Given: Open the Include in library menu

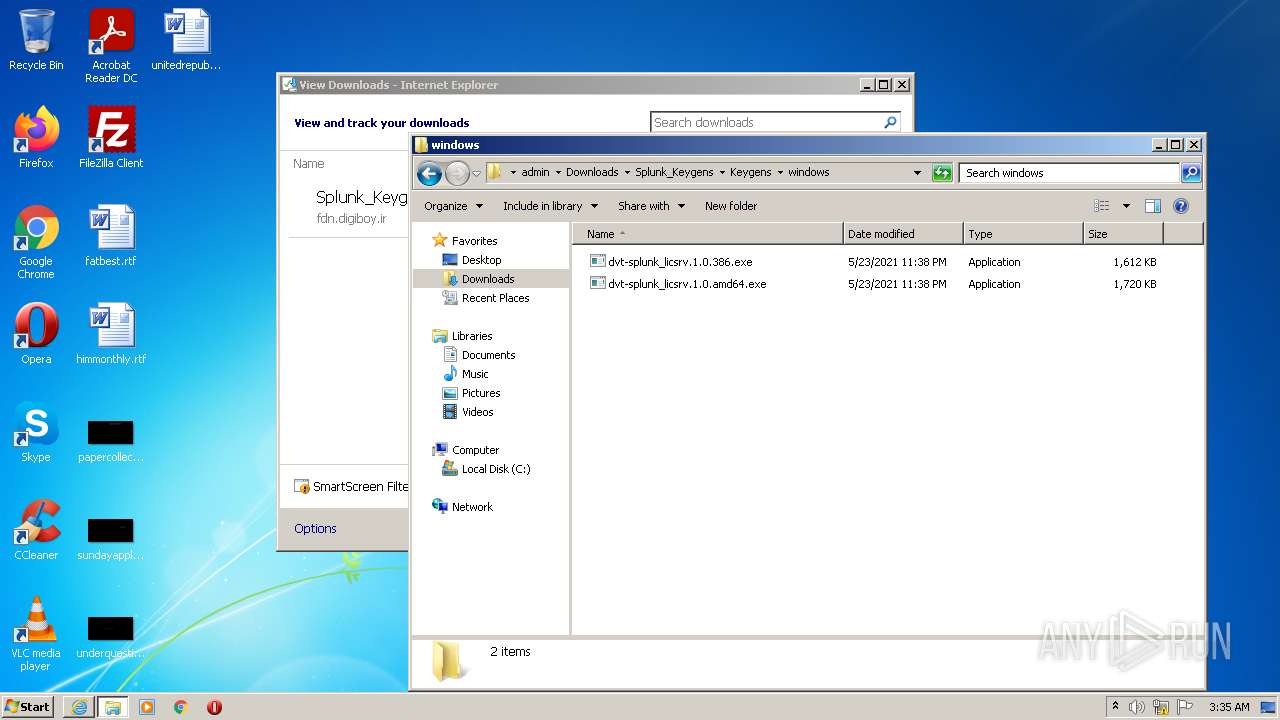Looking at the screenshot, I should coord(550,206).
